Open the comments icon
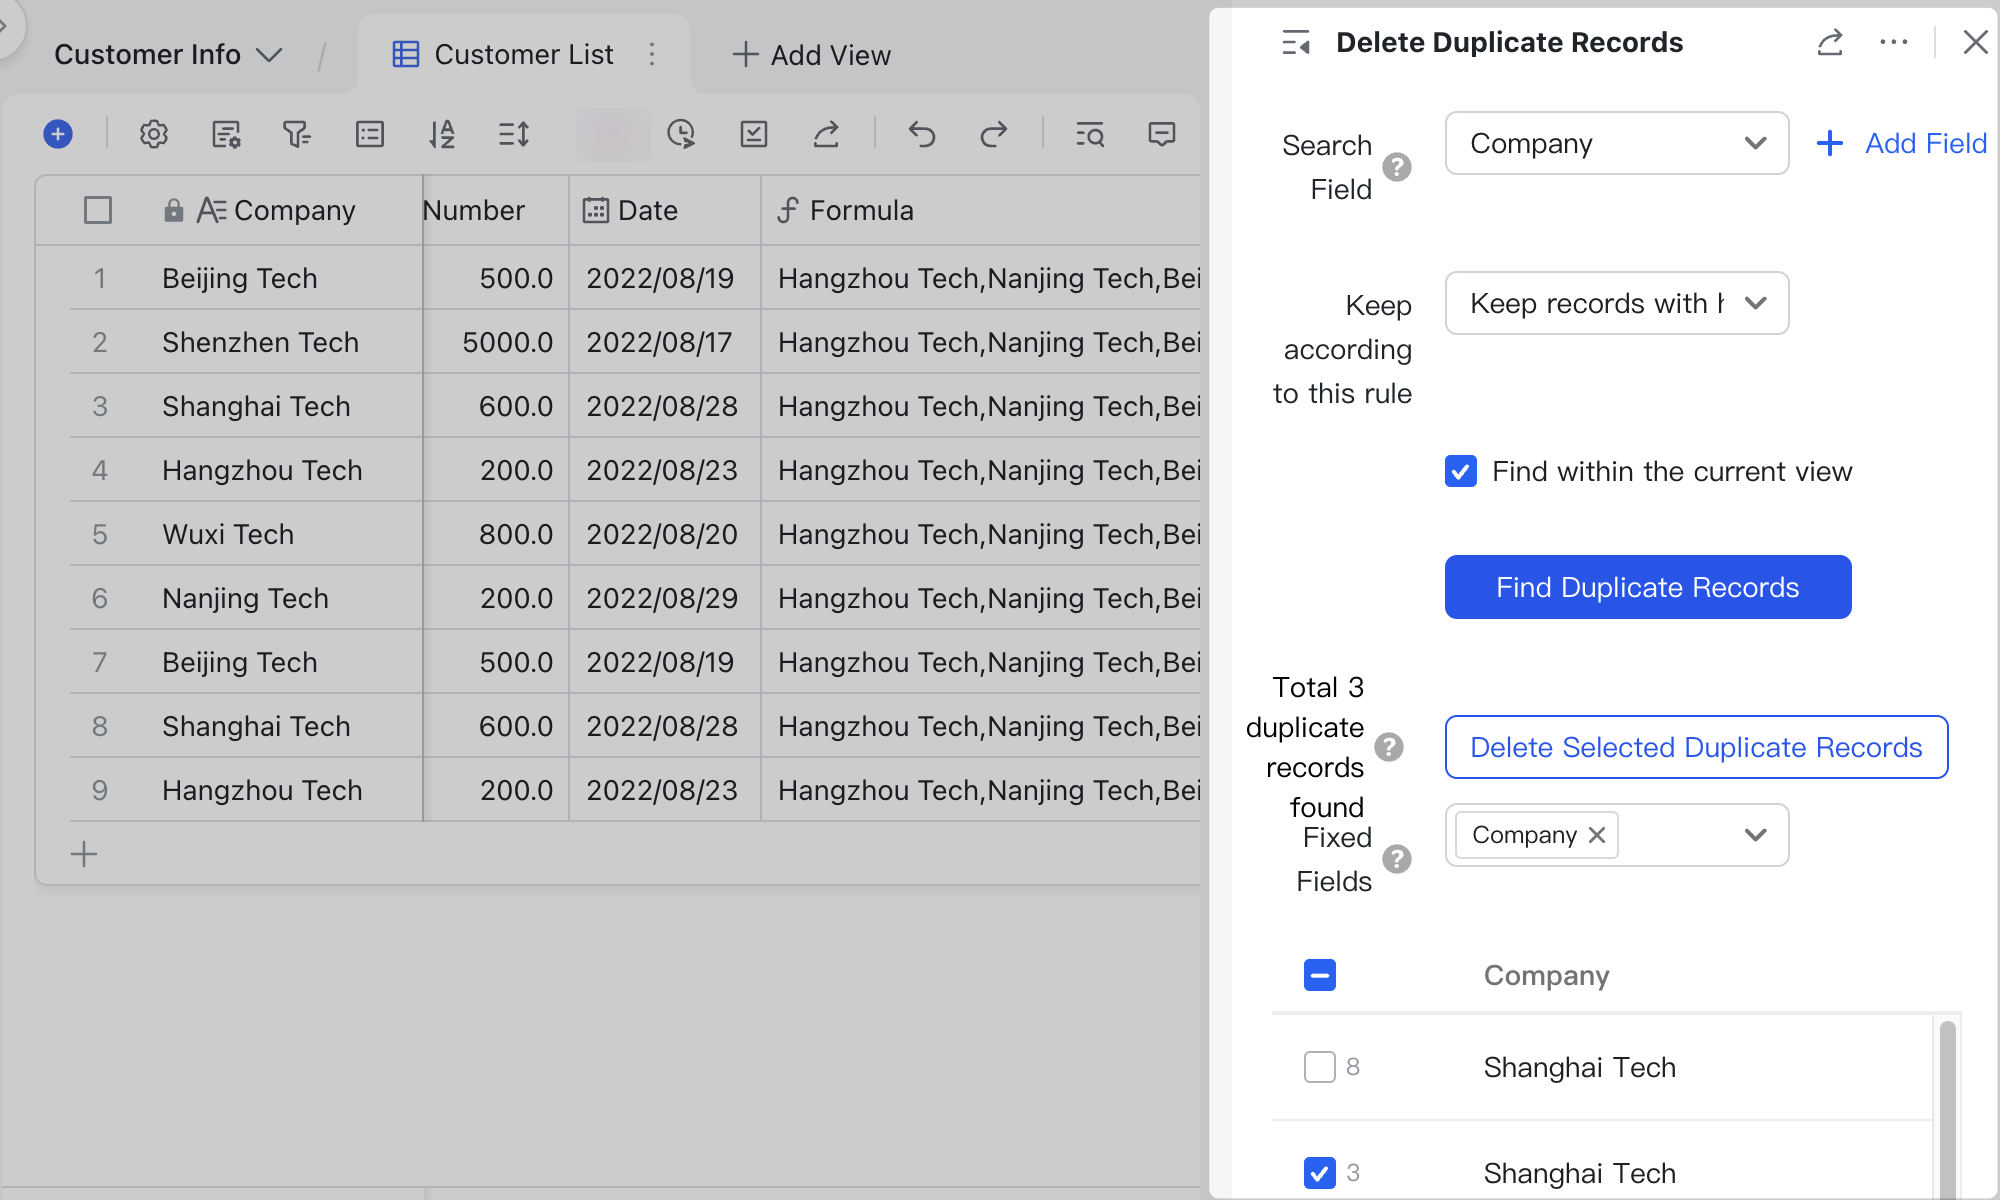Screen dimensions: 2000x1200 (x=1162, y=134)
